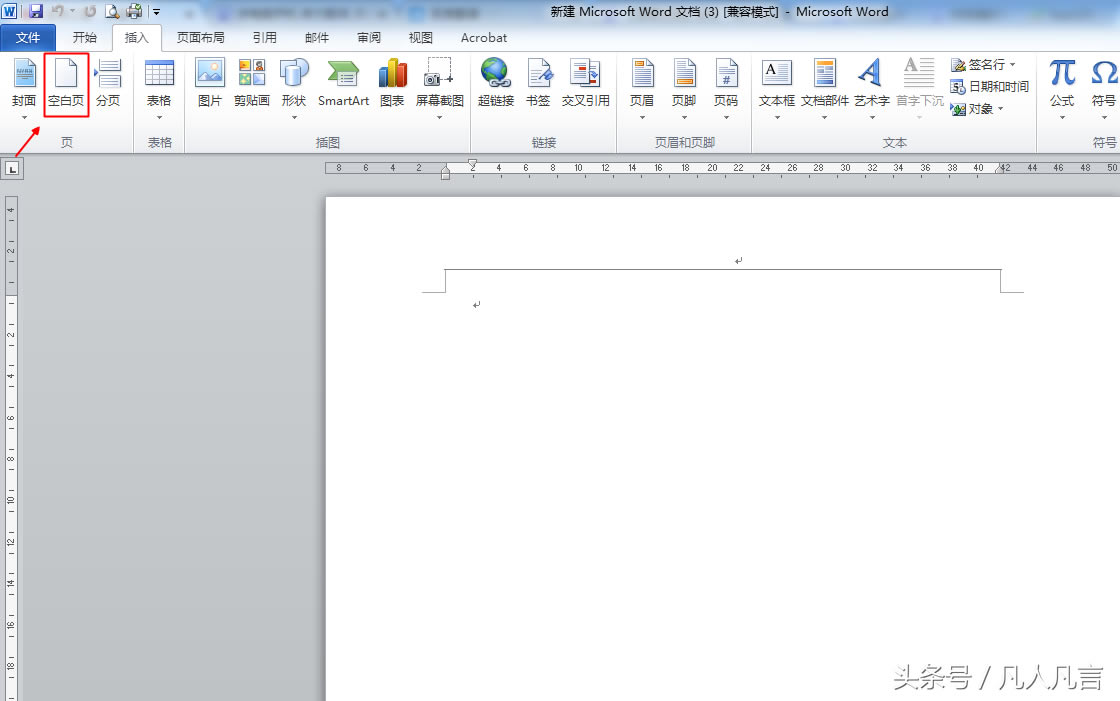Click the page break (分页) icon
1120x701 pixels.
(107, 84)
